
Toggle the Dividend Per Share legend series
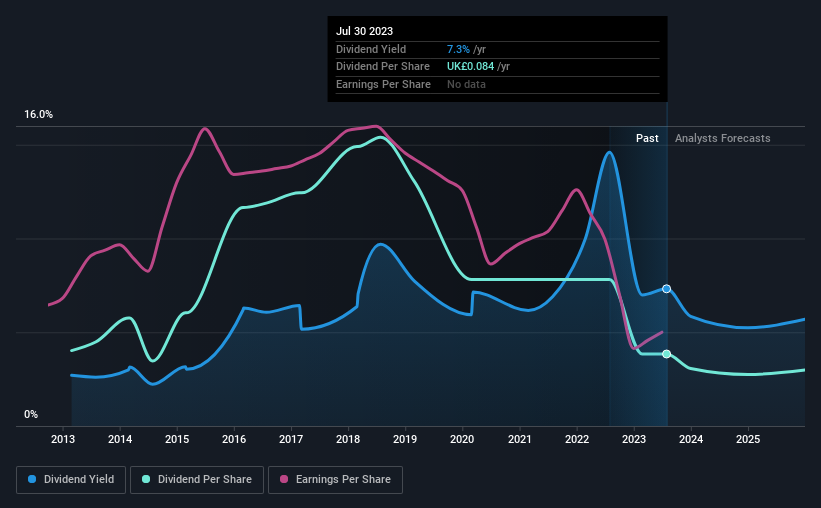pyautogui.click(x=197, y=480)
